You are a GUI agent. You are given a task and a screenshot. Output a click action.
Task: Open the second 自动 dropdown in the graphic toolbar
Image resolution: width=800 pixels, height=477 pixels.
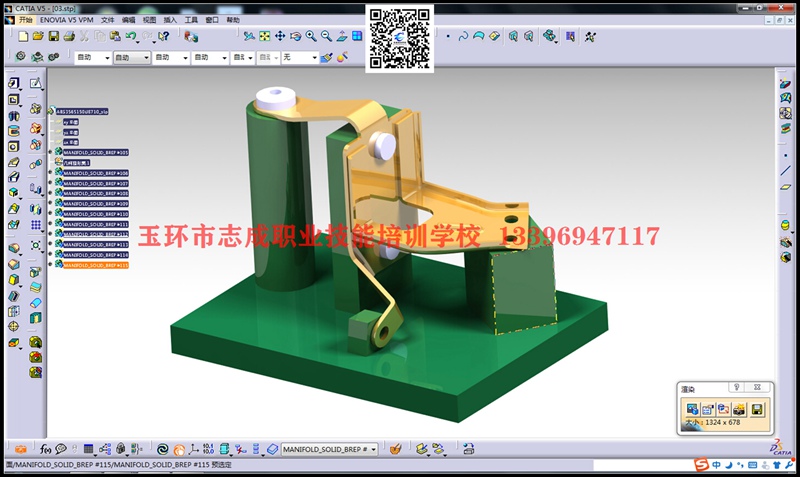(132, 58)
